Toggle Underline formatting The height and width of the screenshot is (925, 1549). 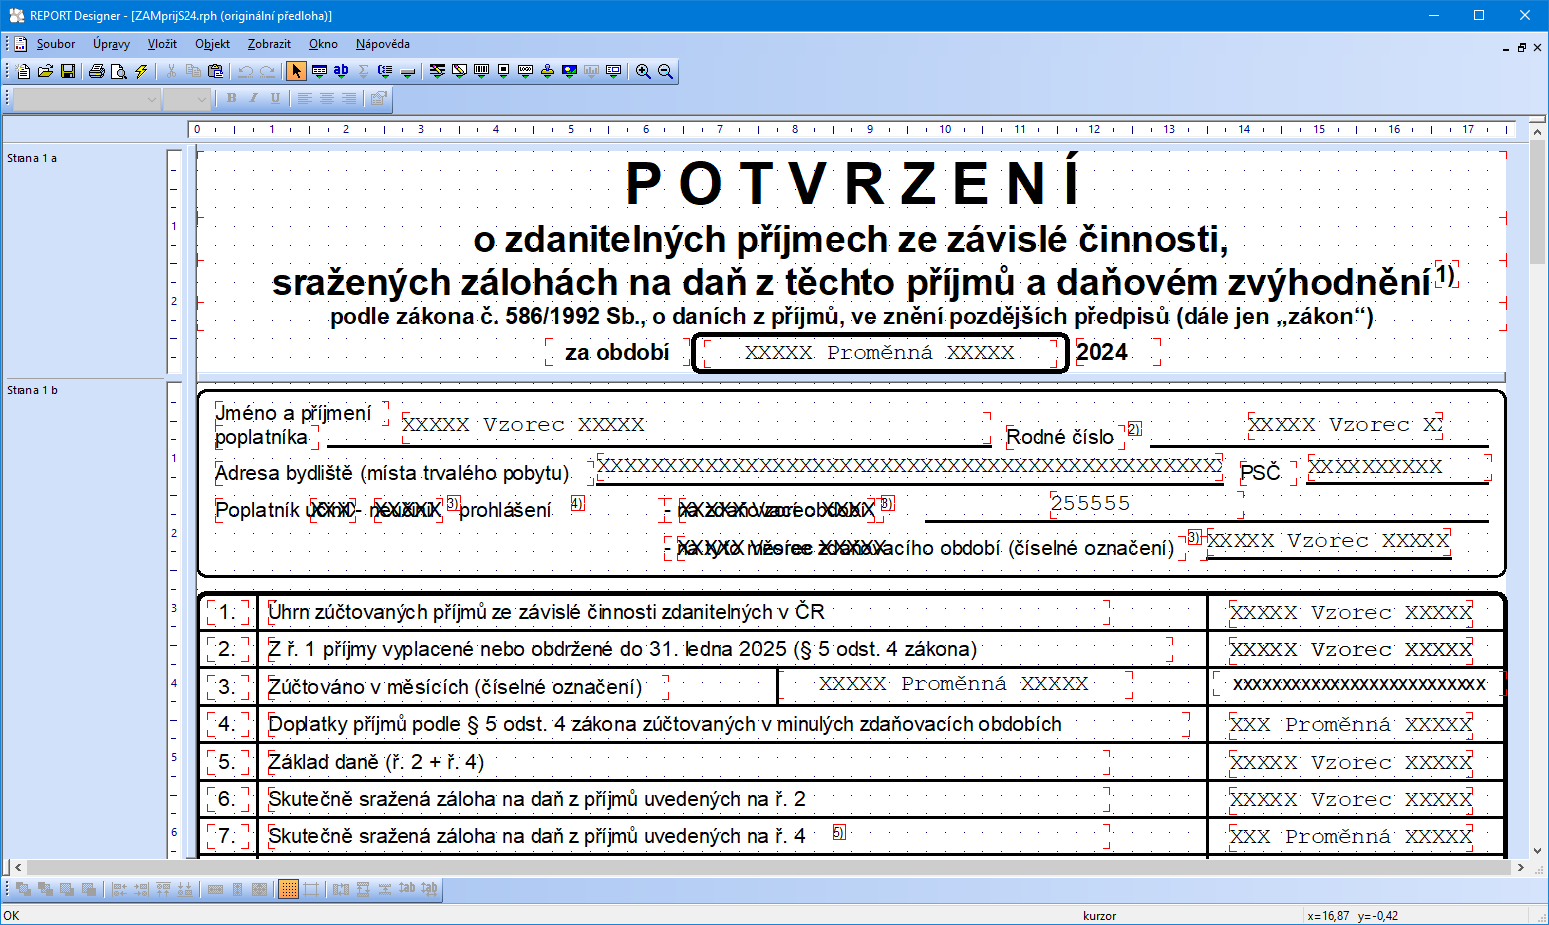coord(275,98)
